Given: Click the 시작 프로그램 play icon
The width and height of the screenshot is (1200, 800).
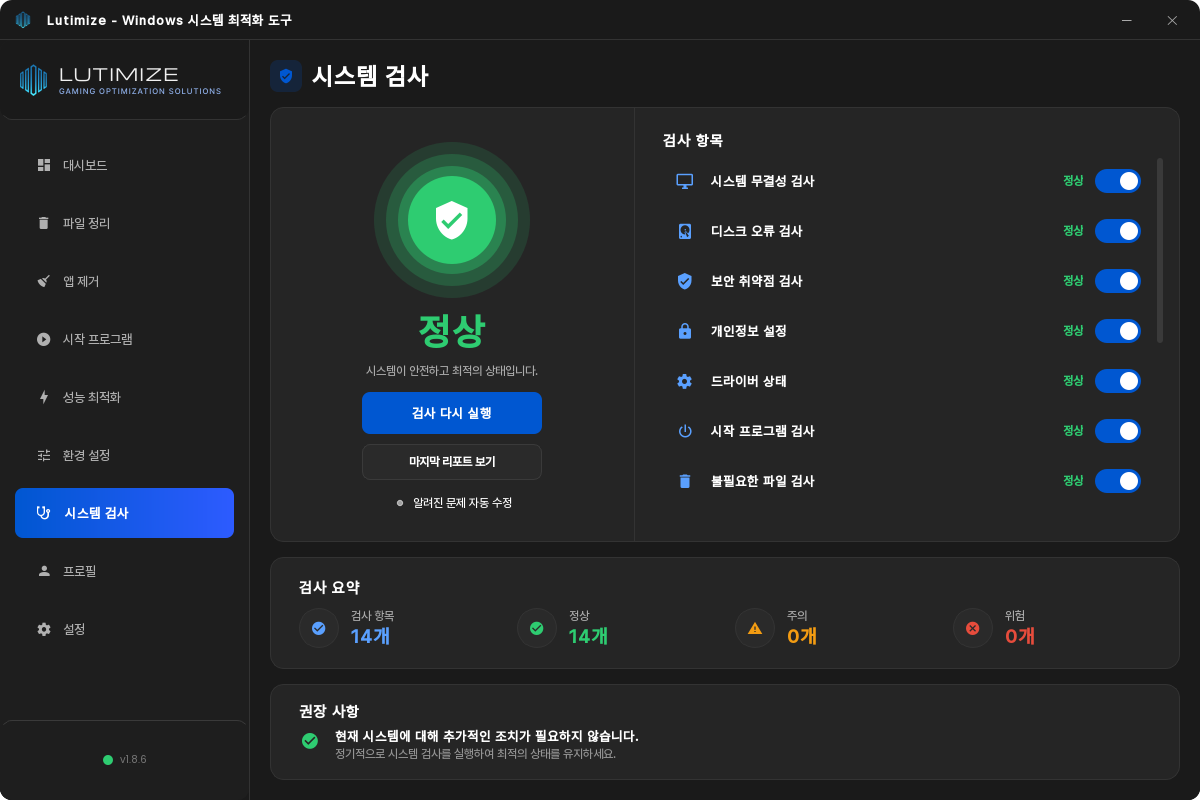Looking at the screenshot, I should 43,339.
